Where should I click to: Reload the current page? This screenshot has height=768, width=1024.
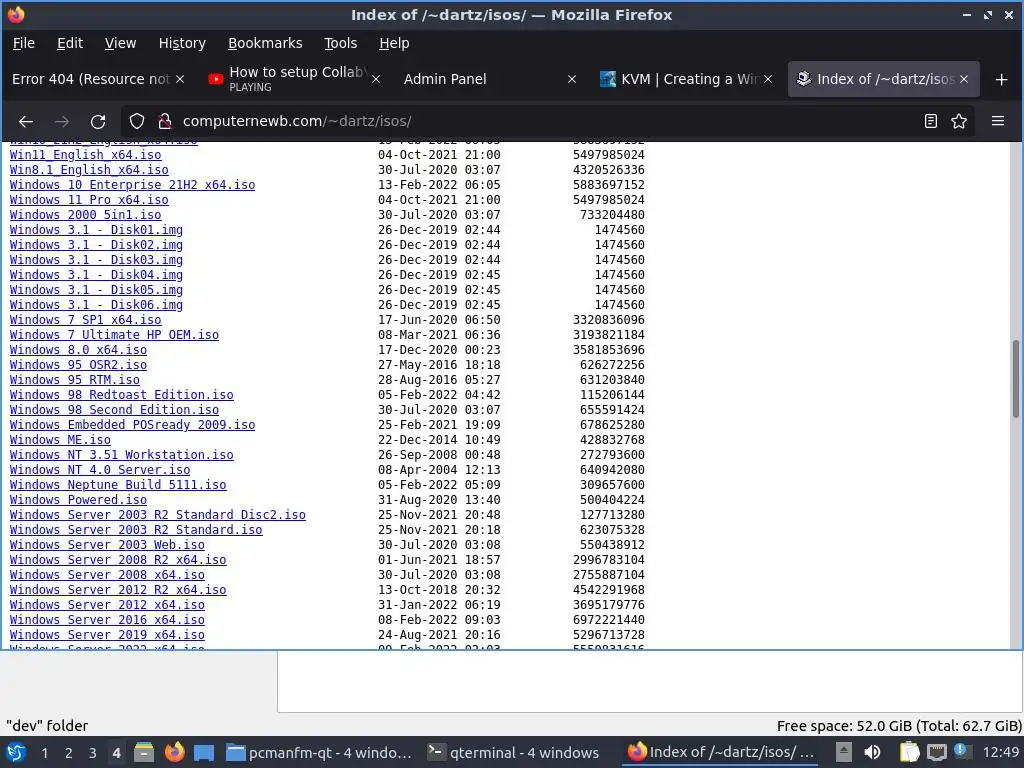point(98,121)
